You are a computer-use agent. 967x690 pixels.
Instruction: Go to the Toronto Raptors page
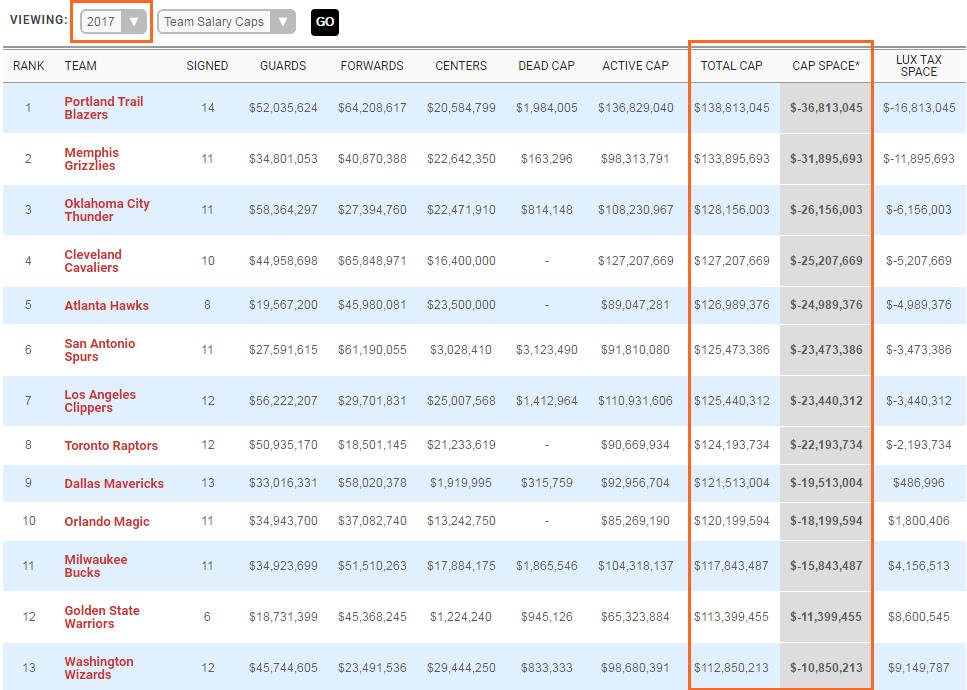111,446
